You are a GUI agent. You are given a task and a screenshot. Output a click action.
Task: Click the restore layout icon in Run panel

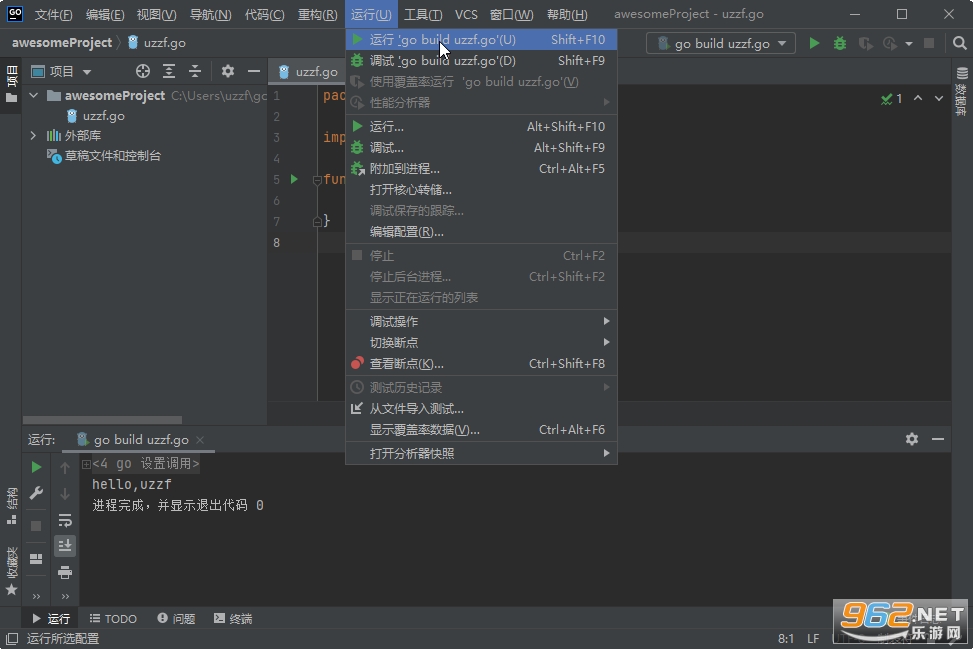[x=36, y=559]
